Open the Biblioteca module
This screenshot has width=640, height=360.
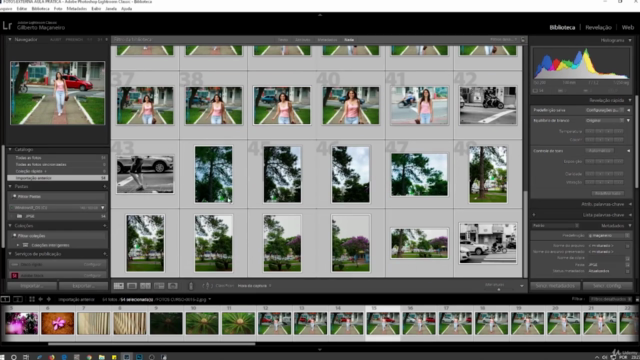tap(562, 27)
